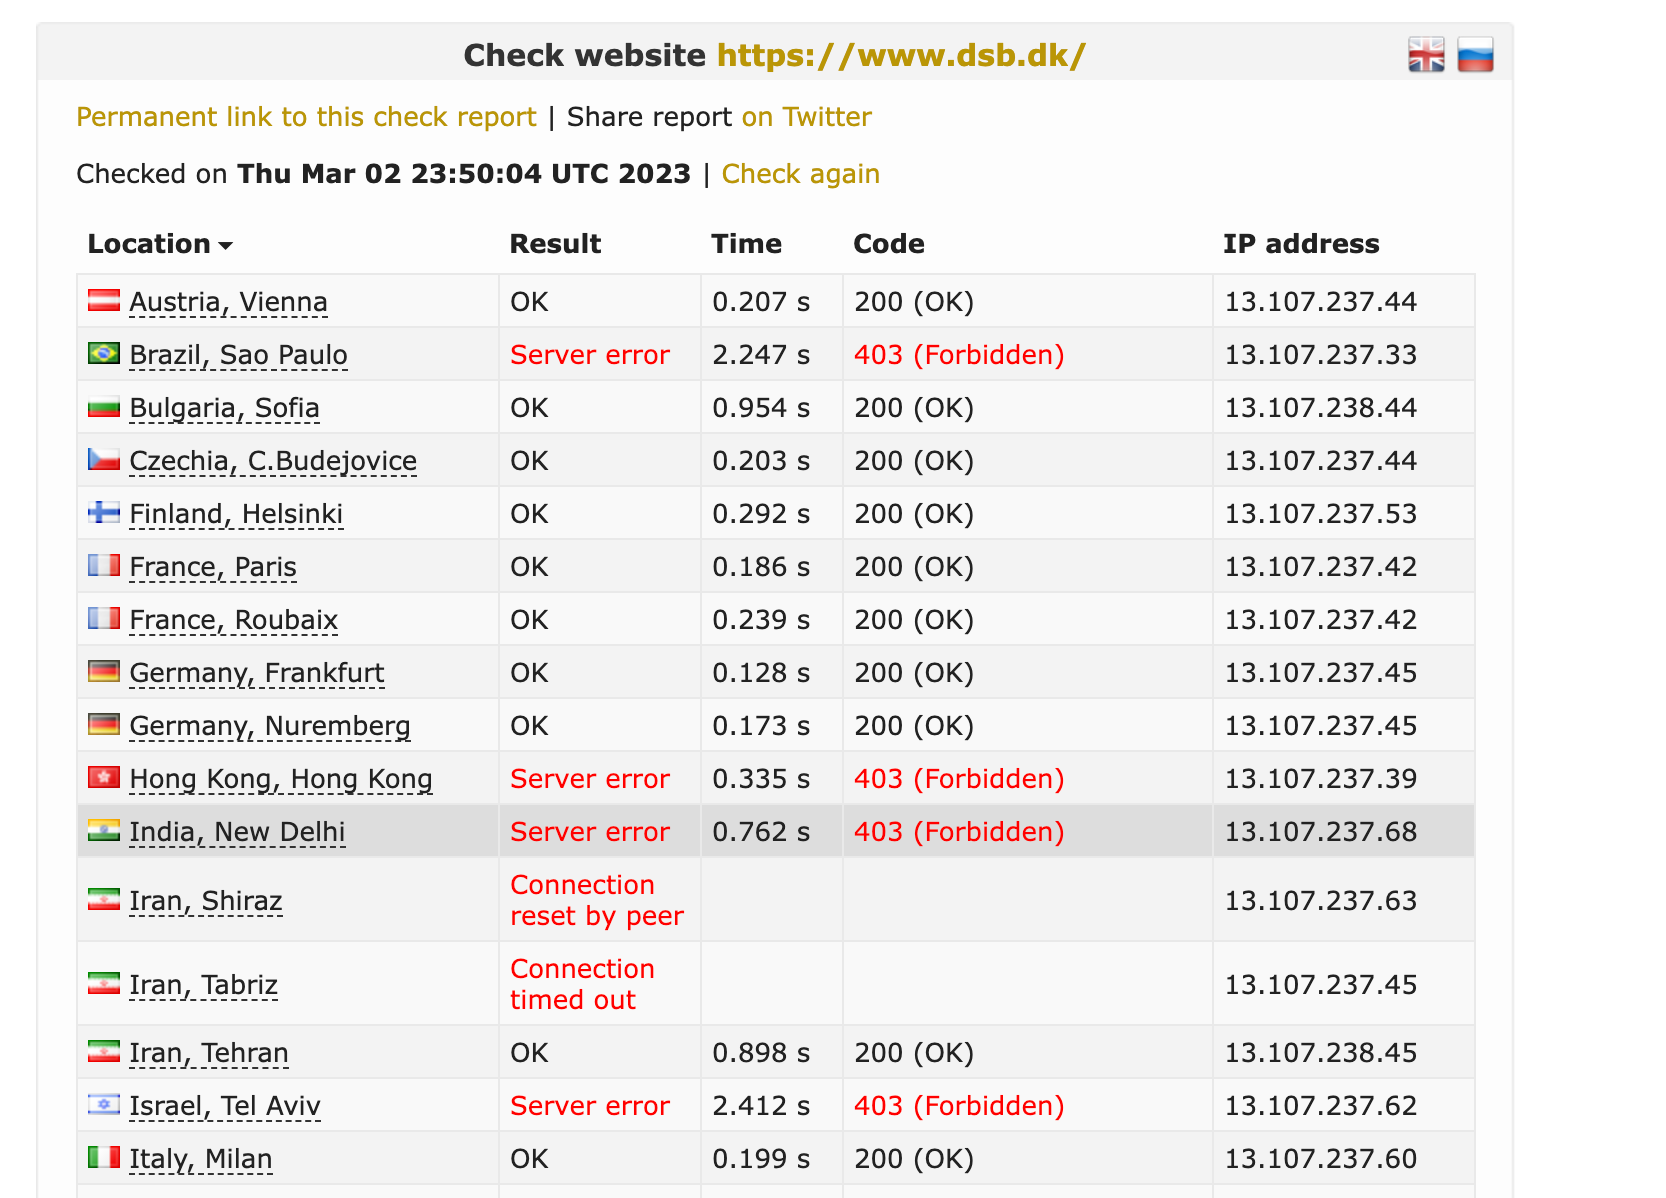Click the Code column header
The width and height of the screenshot is (1666, 1198).
coord(889,244)
